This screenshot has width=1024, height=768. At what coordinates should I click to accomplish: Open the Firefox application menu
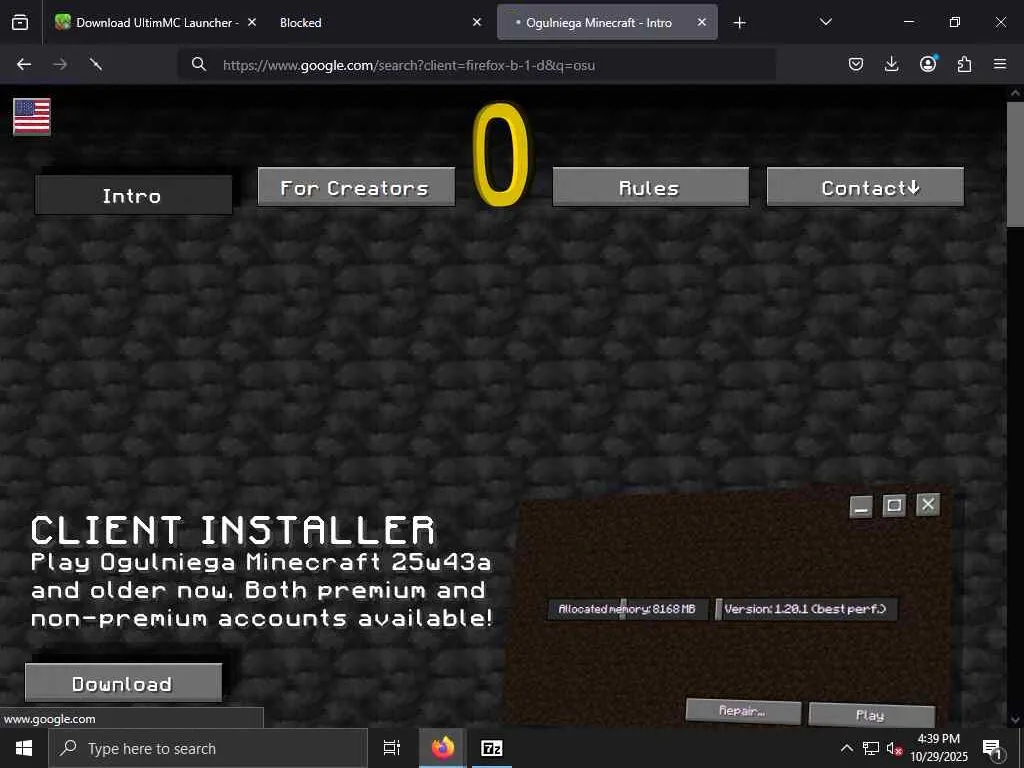1000,64
